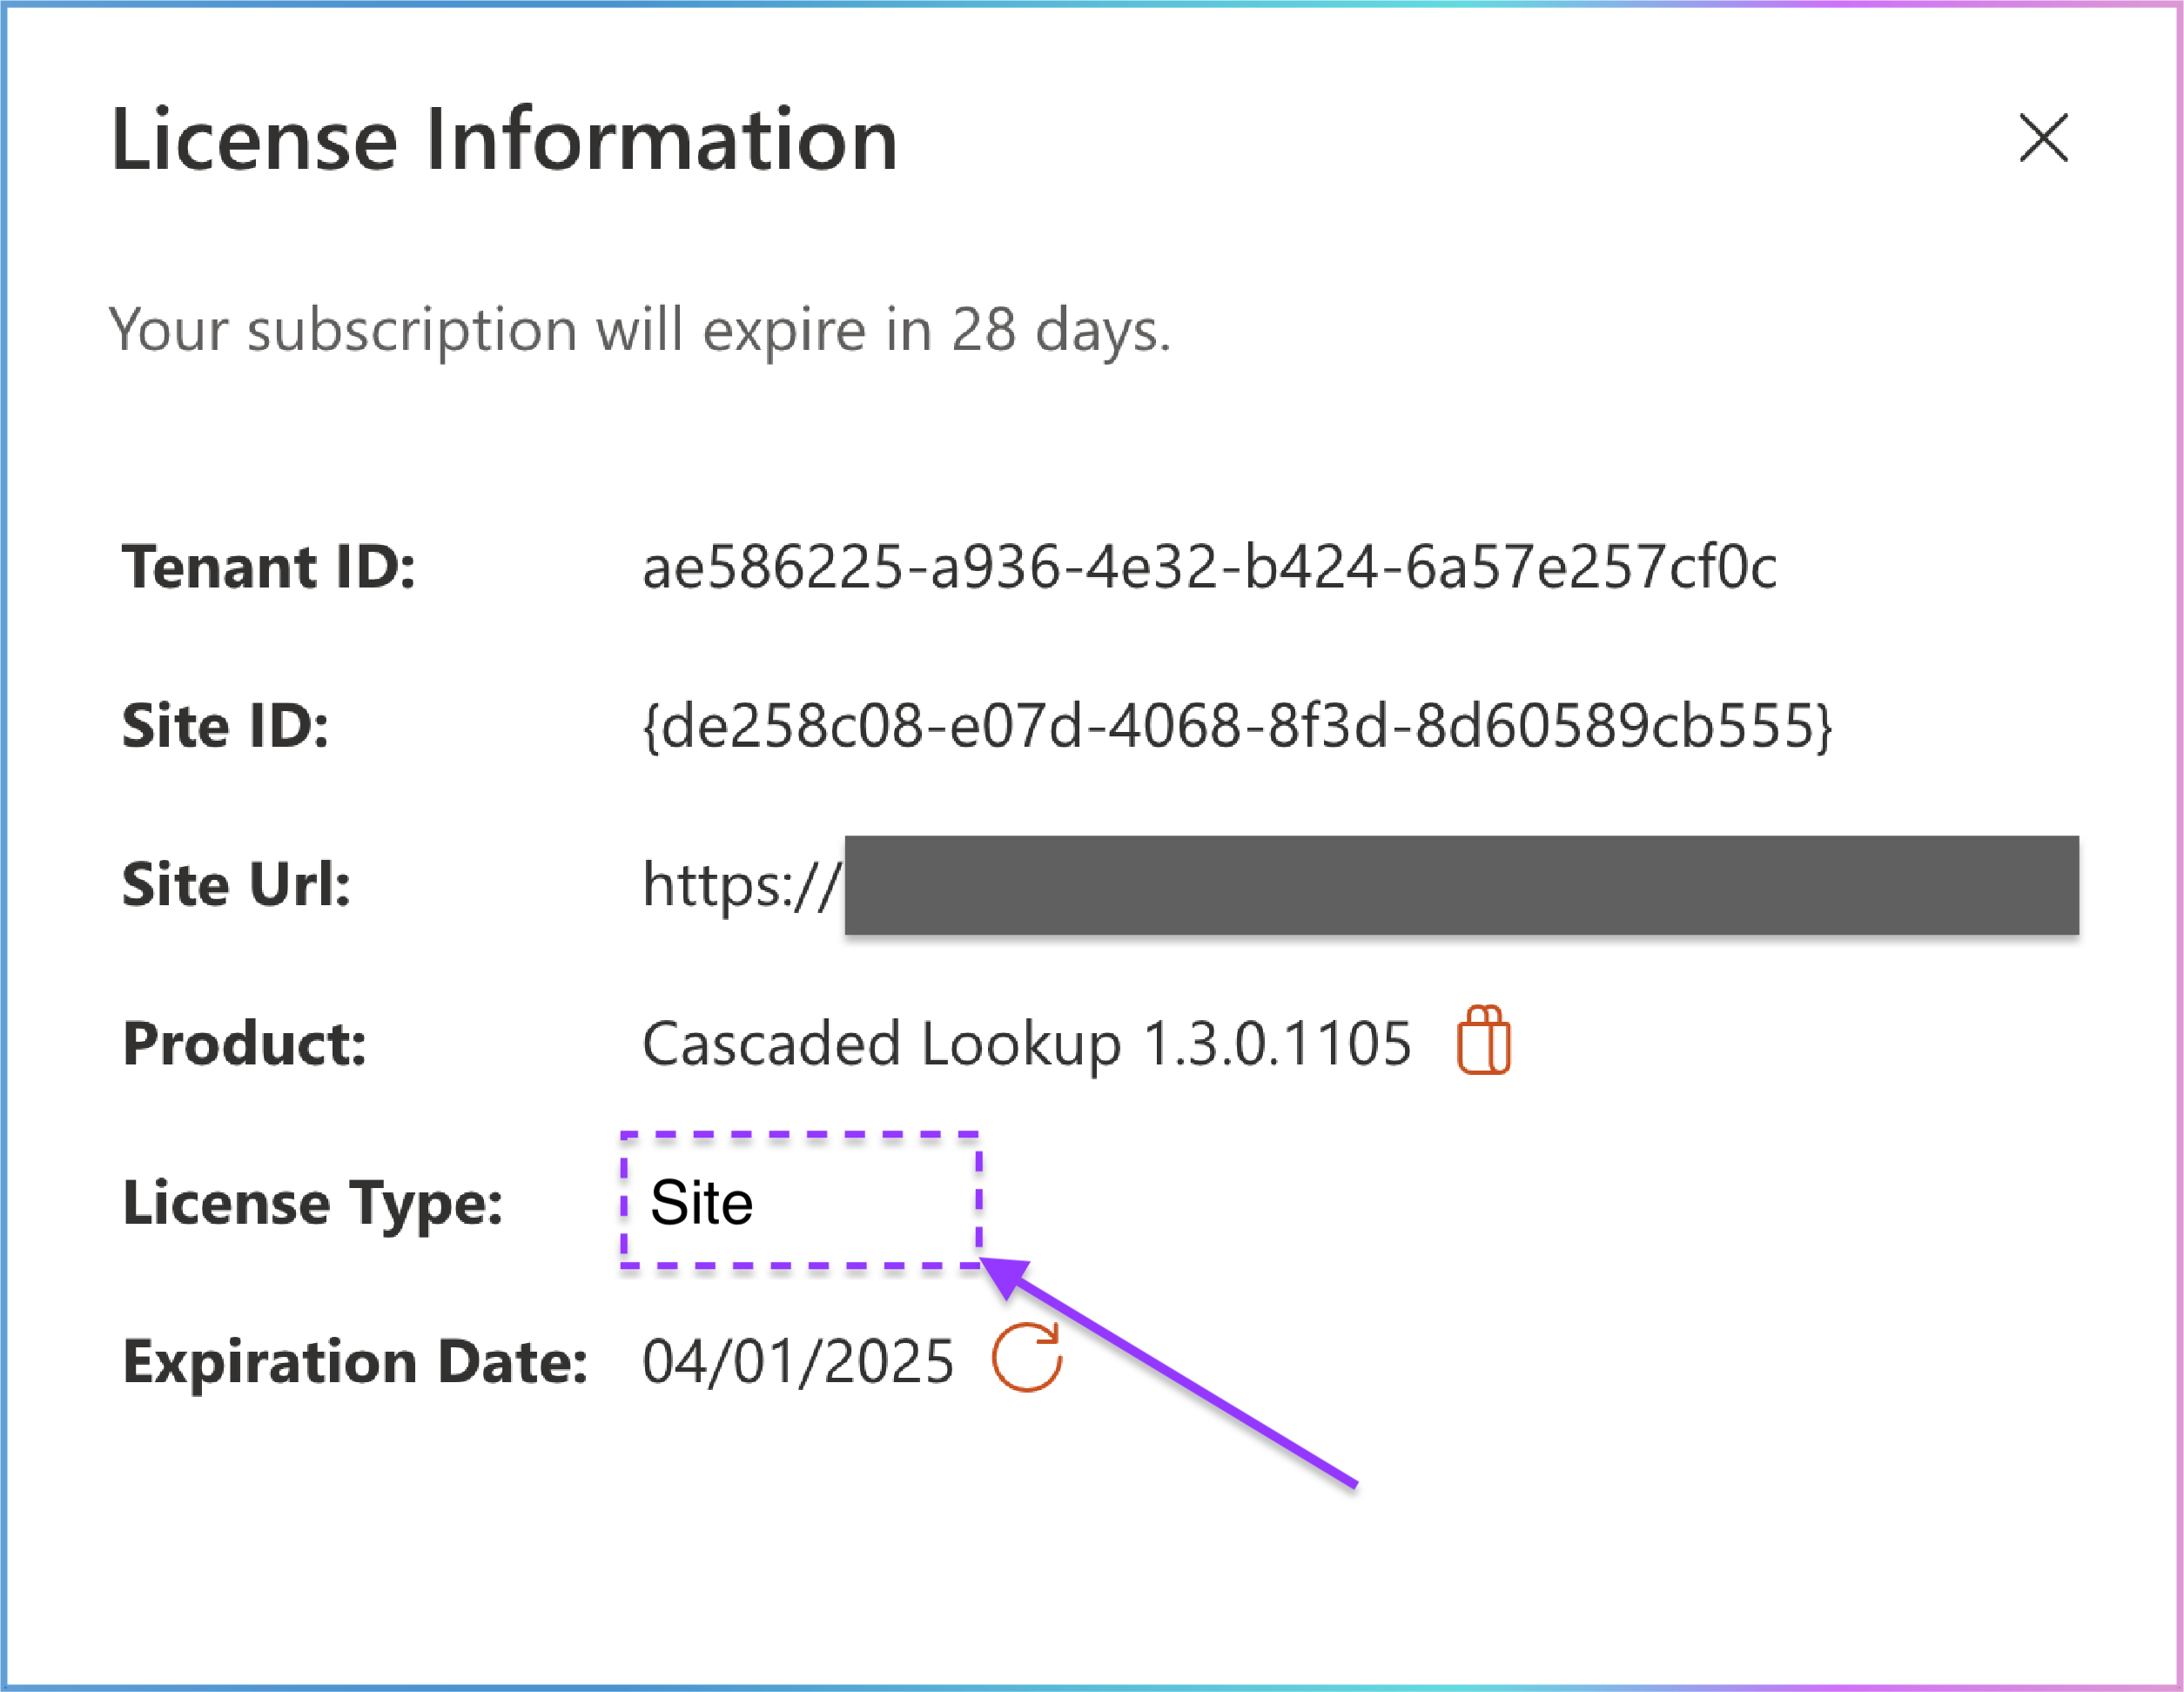Click the Expiration Date label
2184x1692 pixels.
point(355,1362)
